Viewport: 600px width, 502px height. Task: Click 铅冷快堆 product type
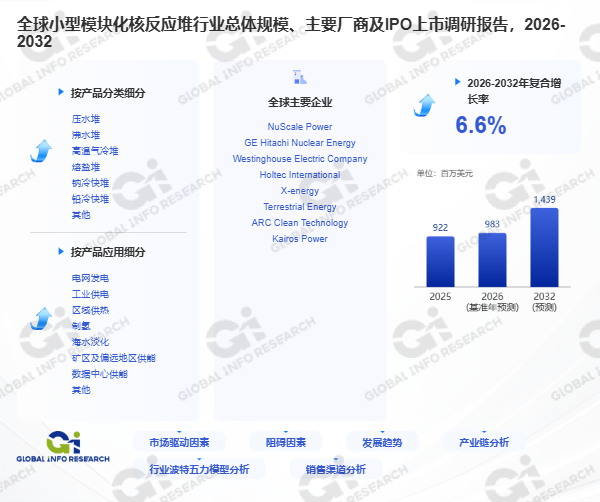tap(90, 199)
